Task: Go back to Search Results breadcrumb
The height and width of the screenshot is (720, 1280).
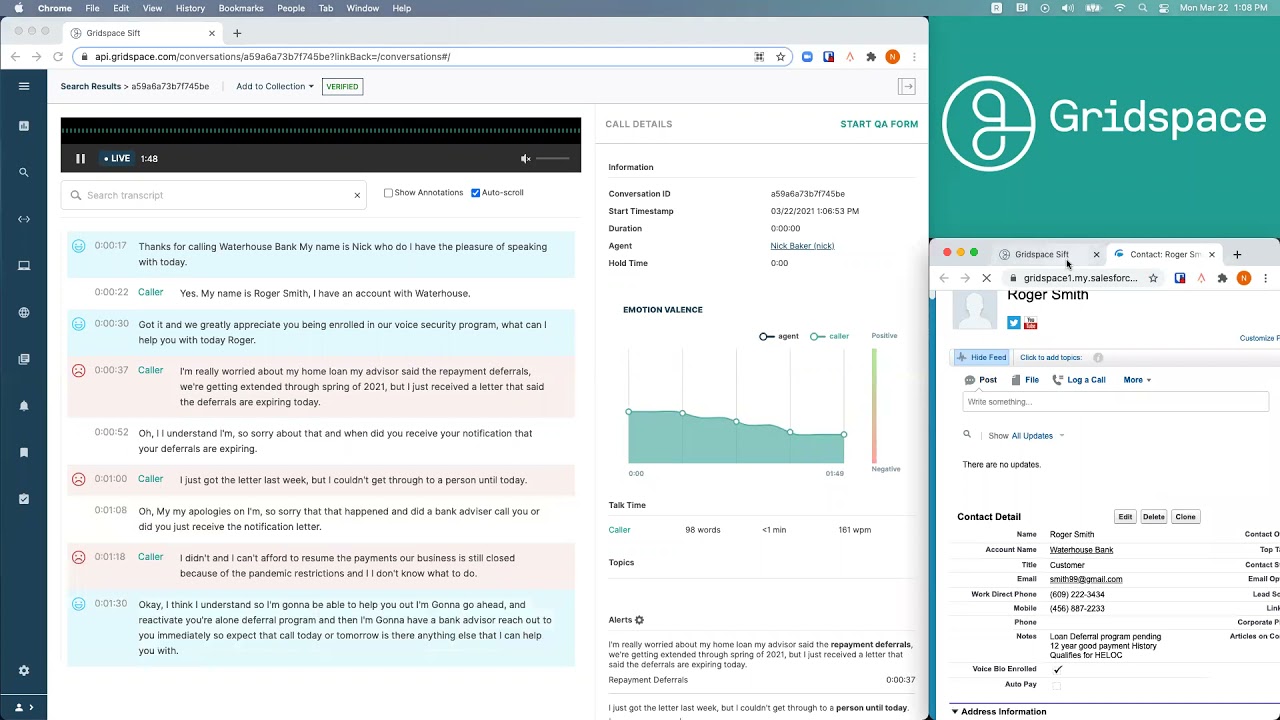Action: point(91,87)
